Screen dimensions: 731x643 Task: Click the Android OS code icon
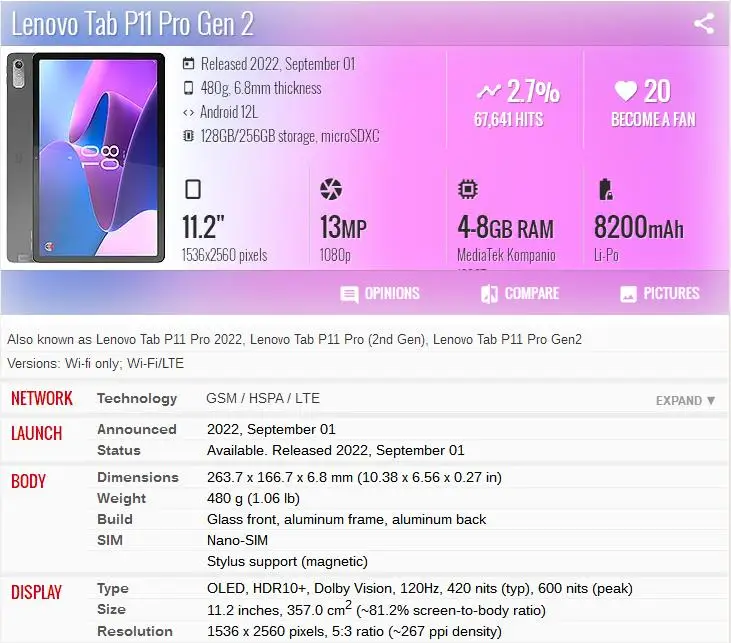[x=188, y=112]
